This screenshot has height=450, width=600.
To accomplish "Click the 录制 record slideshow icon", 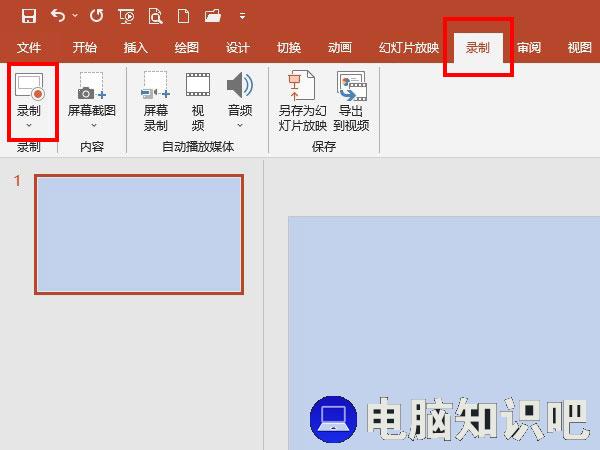I will (x=29, y=86).
